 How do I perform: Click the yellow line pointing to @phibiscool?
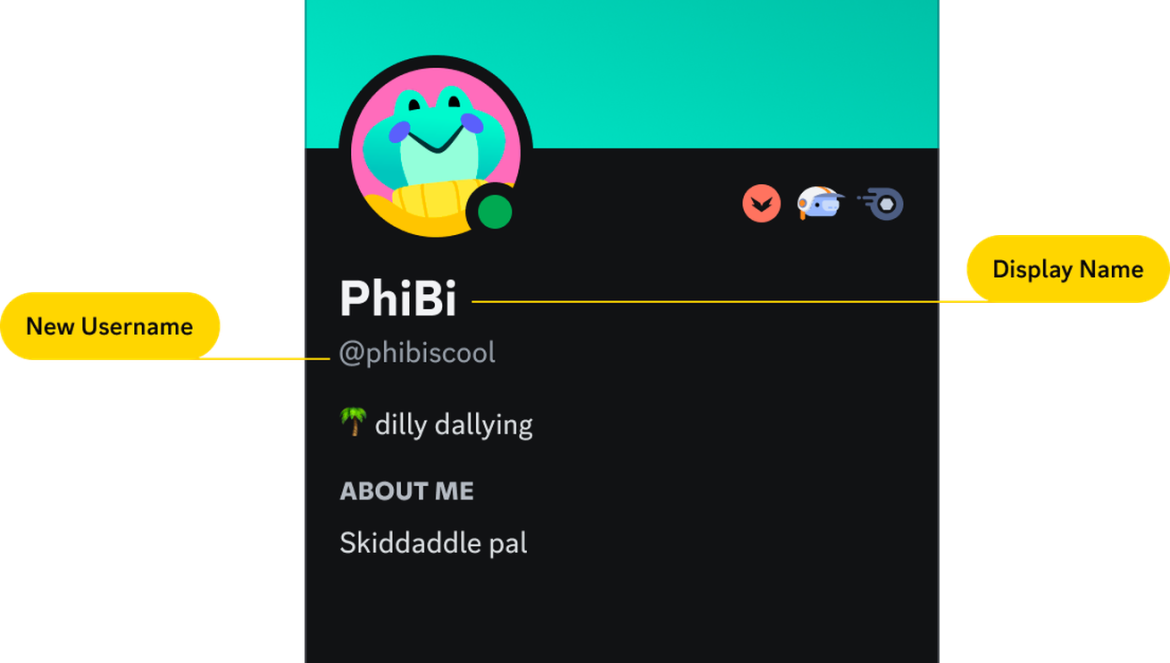click(265, 359)
